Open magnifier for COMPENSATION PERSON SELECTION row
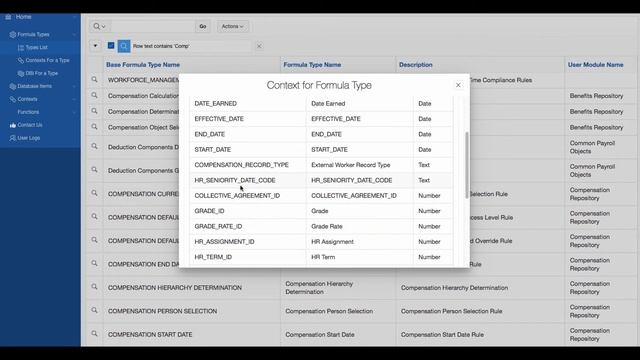640x360 pixels. pyautogui.click(x=94, y=310)
